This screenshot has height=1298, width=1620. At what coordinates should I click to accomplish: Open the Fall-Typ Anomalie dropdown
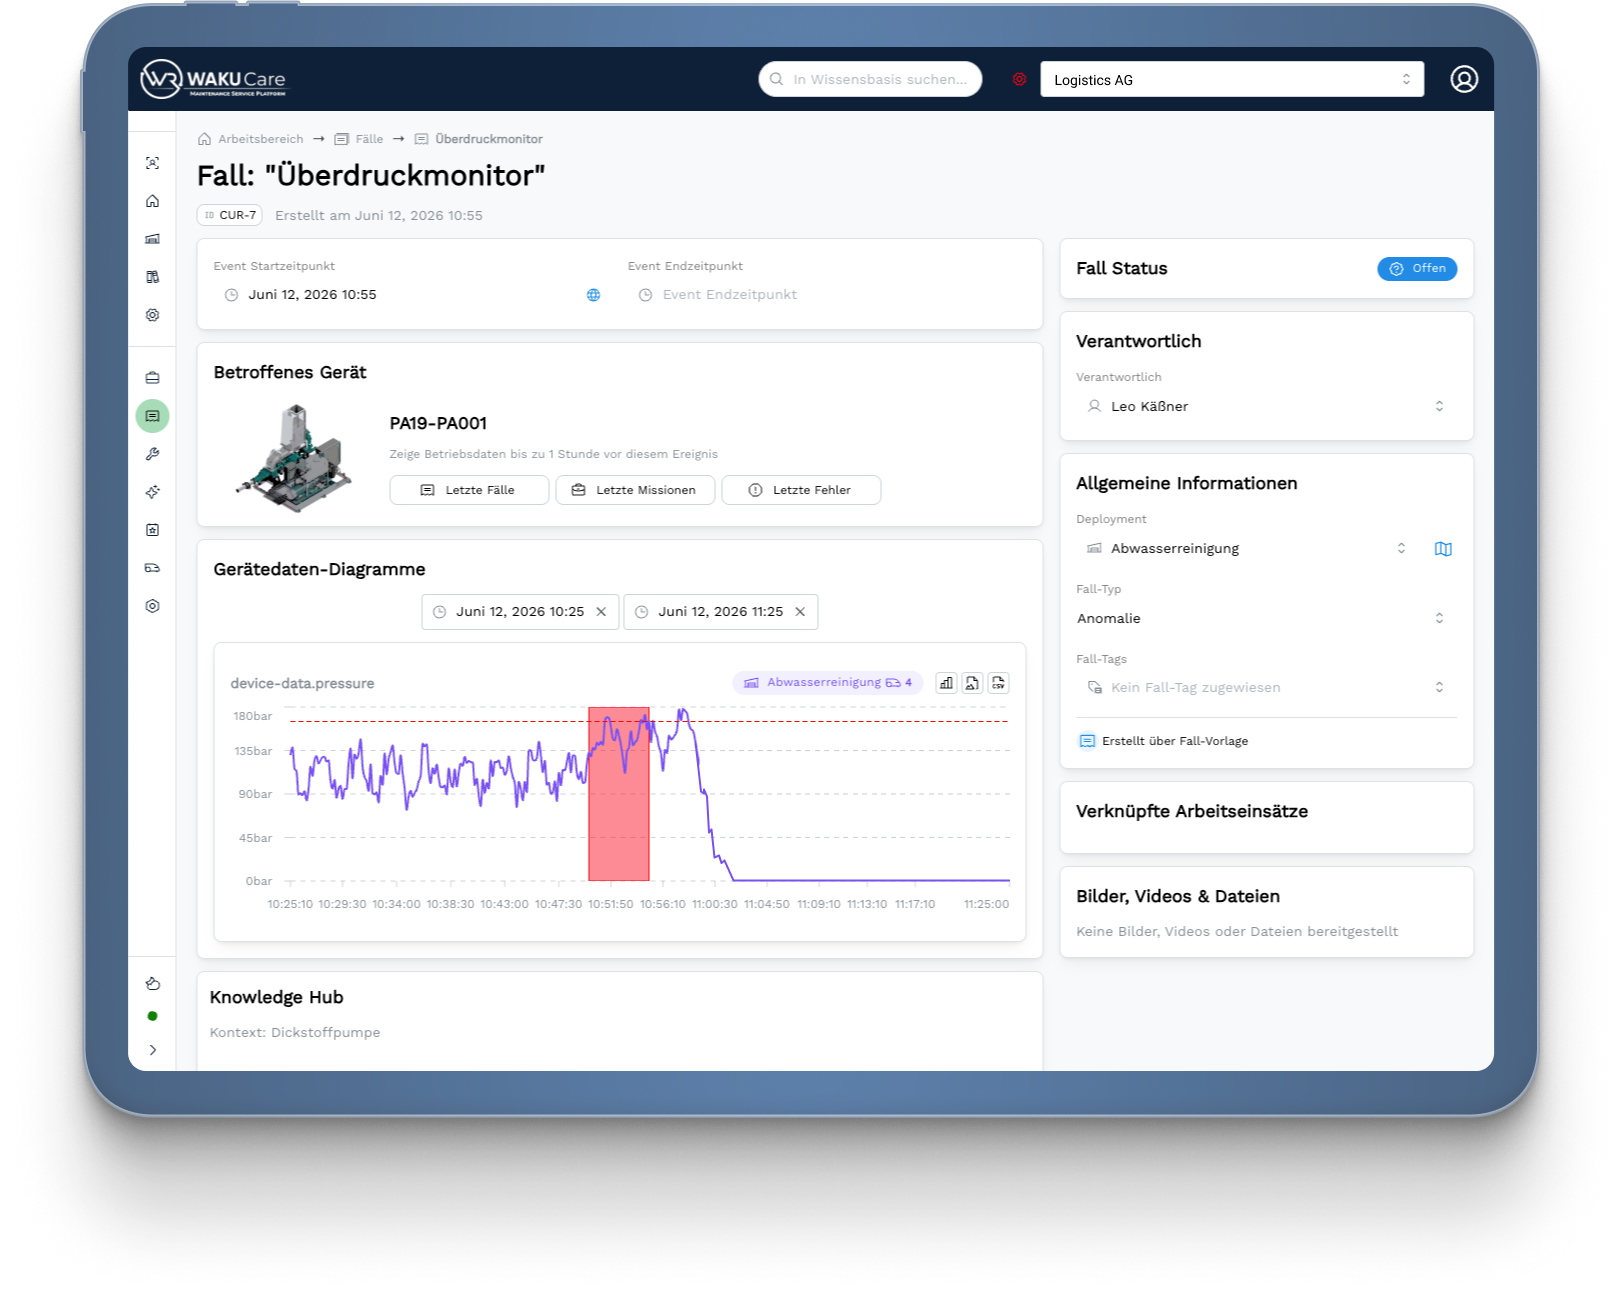point(1266,618)
